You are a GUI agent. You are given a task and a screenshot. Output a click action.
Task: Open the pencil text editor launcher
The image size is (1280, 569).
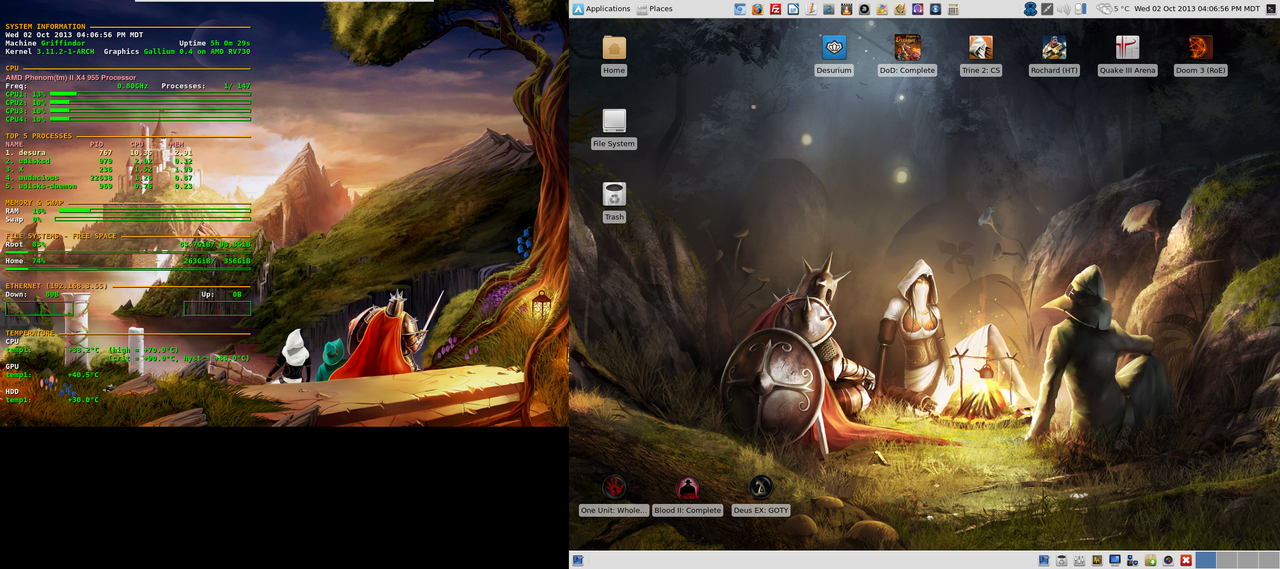[811, 9]
